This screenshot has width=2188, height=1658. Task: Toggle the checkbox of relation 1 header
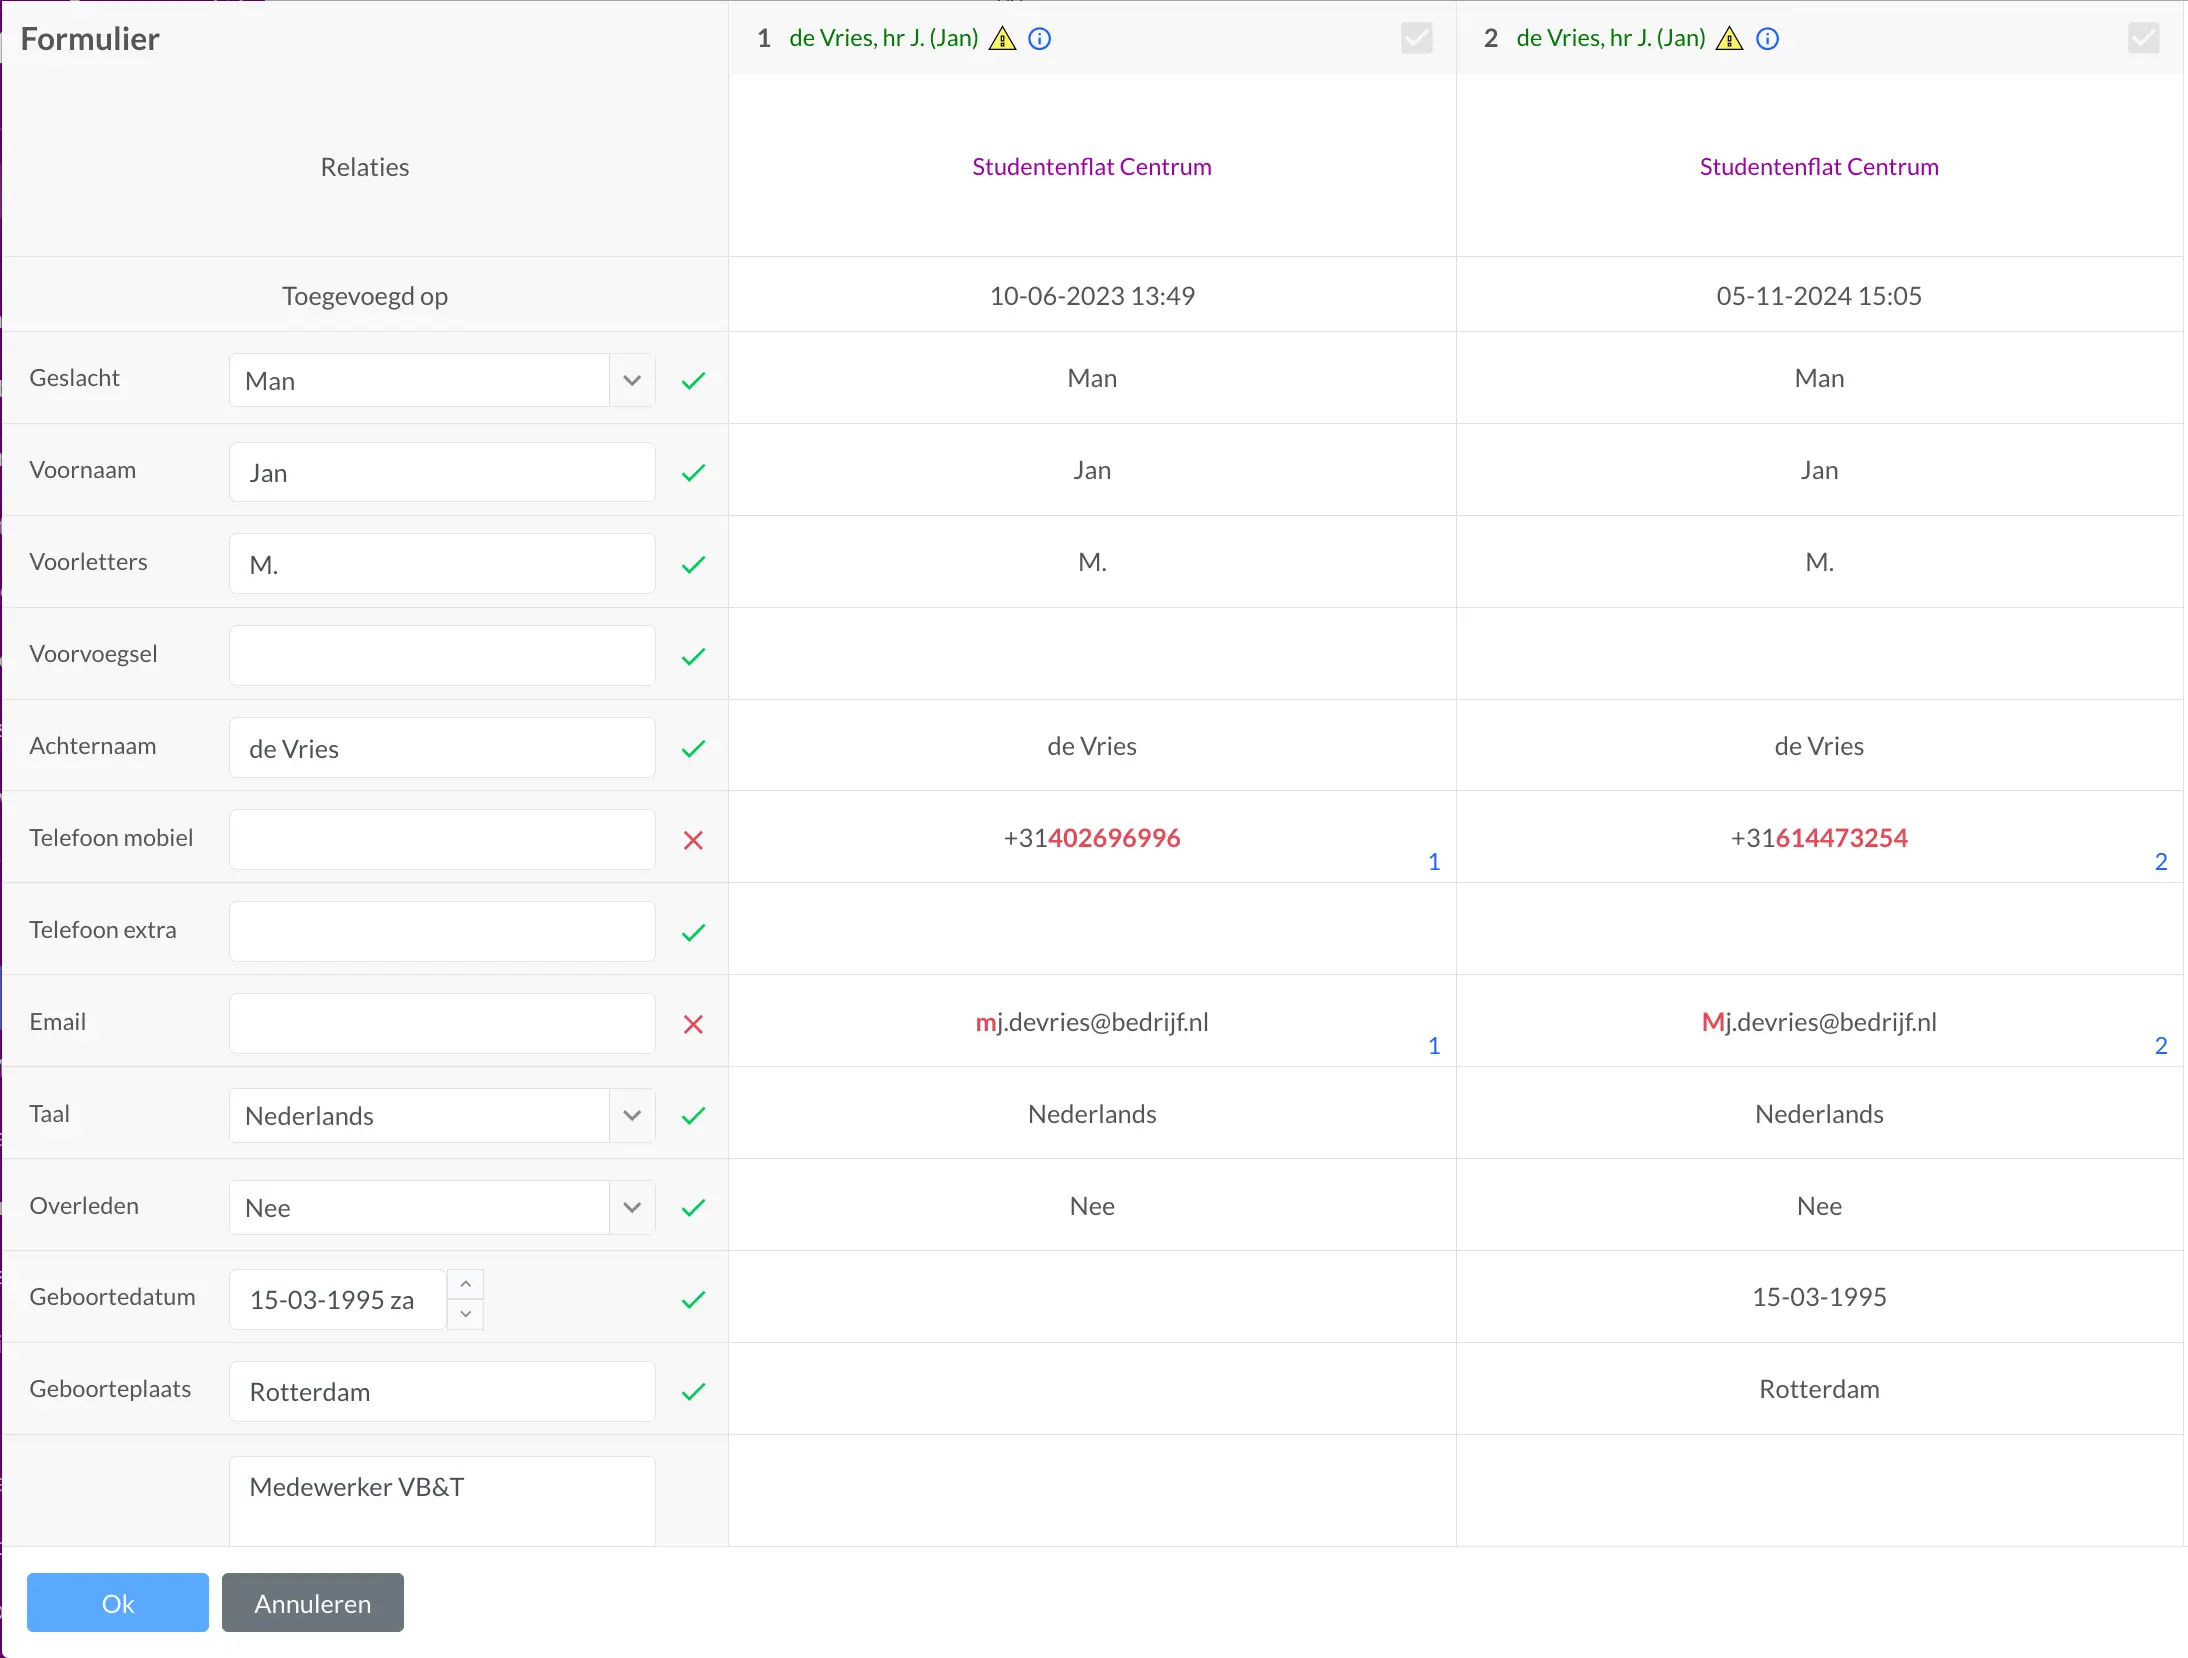click(1418, 38)
